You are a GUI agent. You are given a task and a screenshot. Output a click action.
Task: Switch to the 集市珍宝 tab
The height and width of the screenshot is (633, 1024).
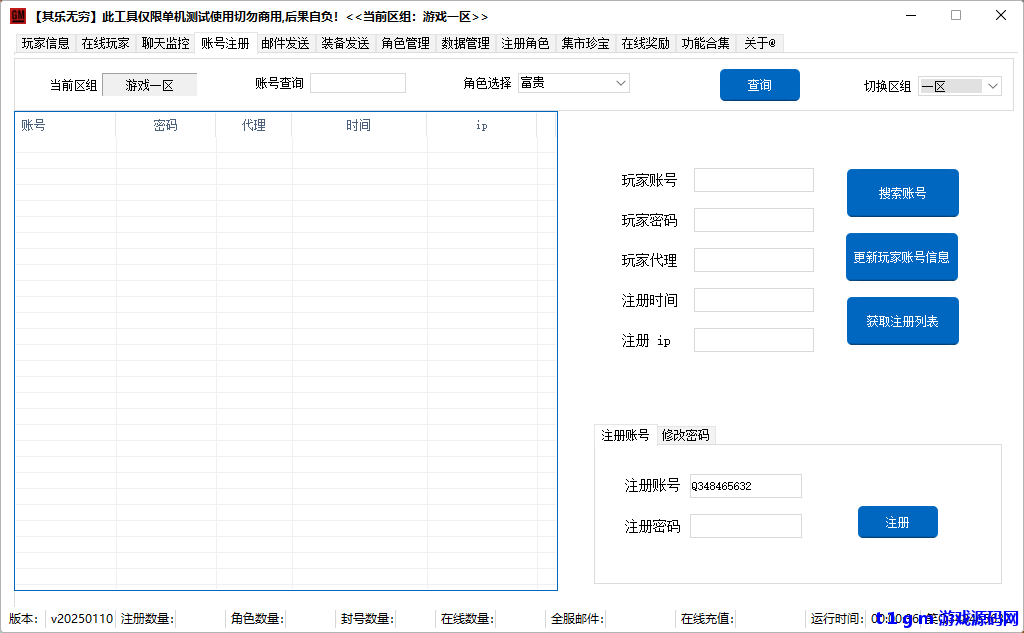click(x=585, y=43)
